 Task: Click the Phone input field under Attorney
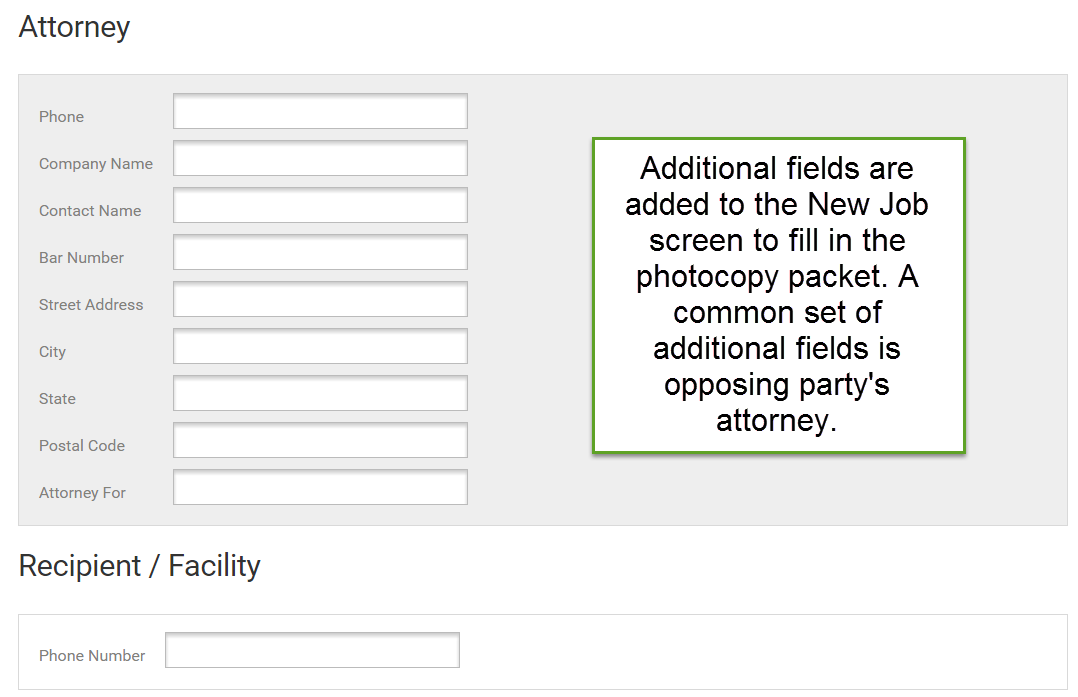point(319,111)
